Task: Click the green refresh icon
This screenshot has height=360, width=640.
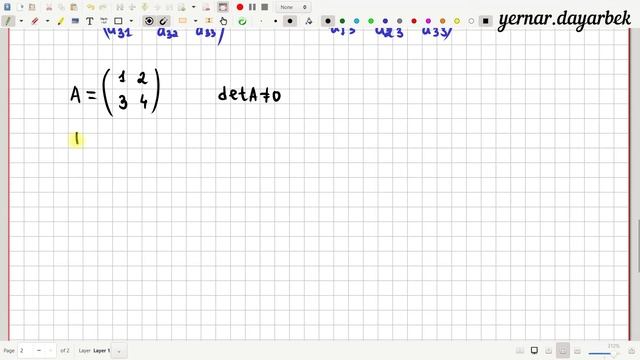Action: pos(242,21)
